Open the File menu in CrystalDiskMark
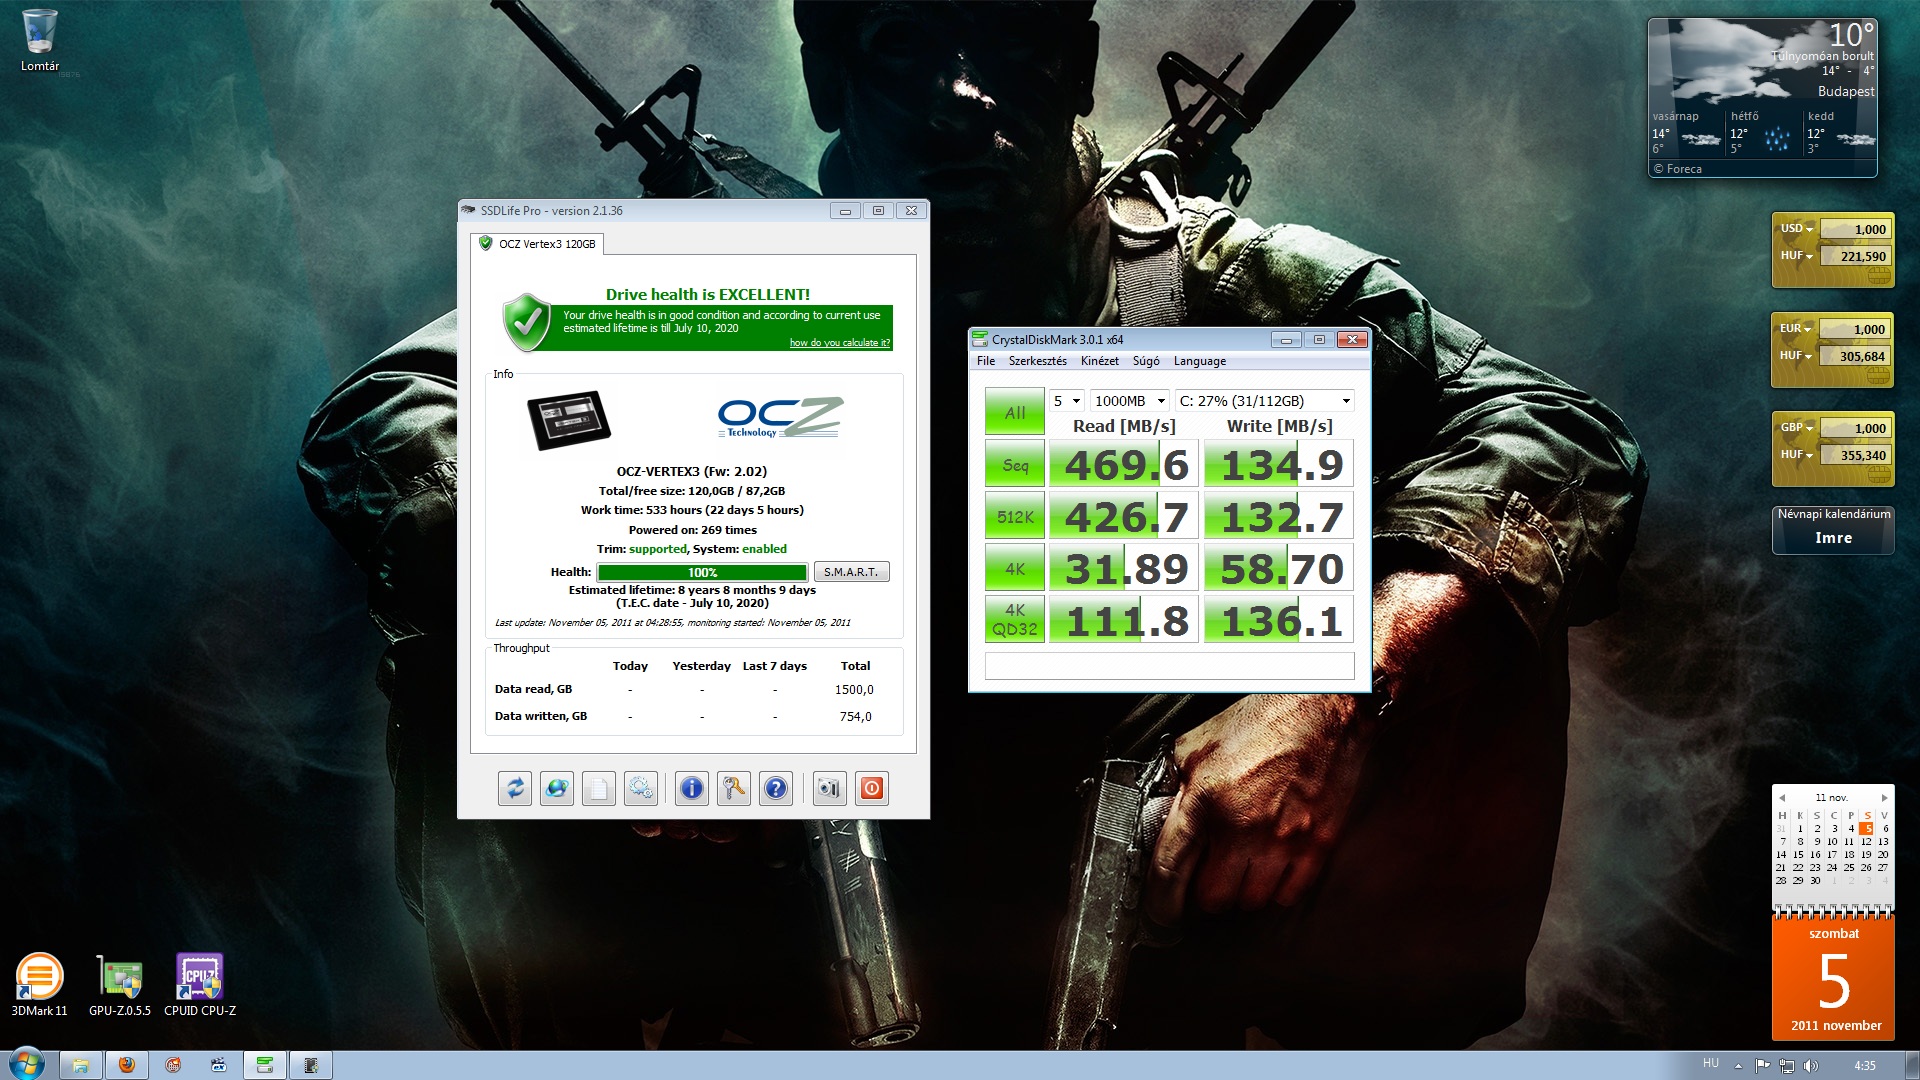The height and width of the screenshot is (1080, 1920). 986,361
